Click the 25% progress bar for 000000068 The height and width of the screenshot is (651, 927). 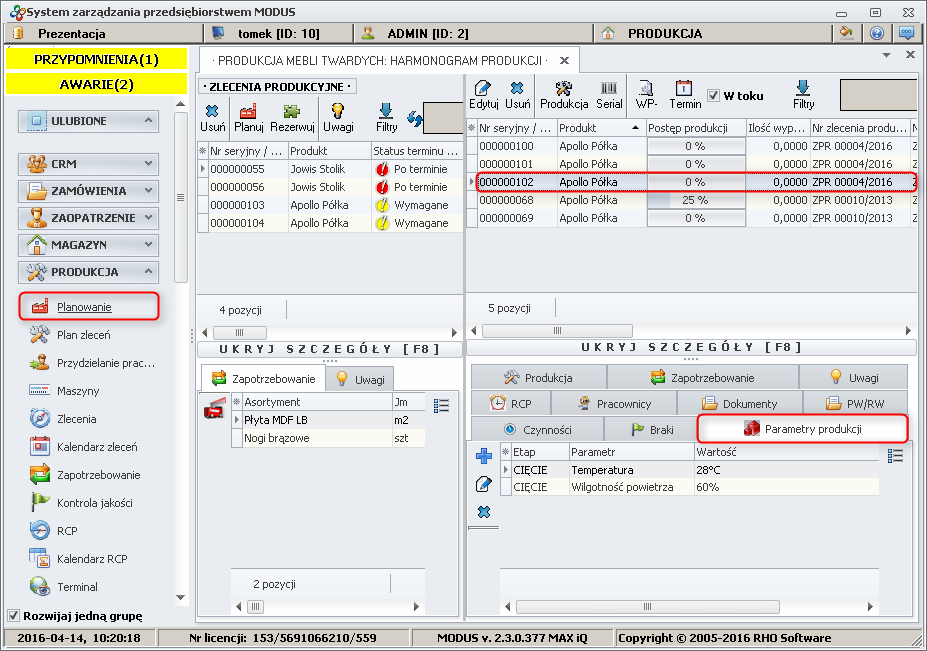point(695,200)
